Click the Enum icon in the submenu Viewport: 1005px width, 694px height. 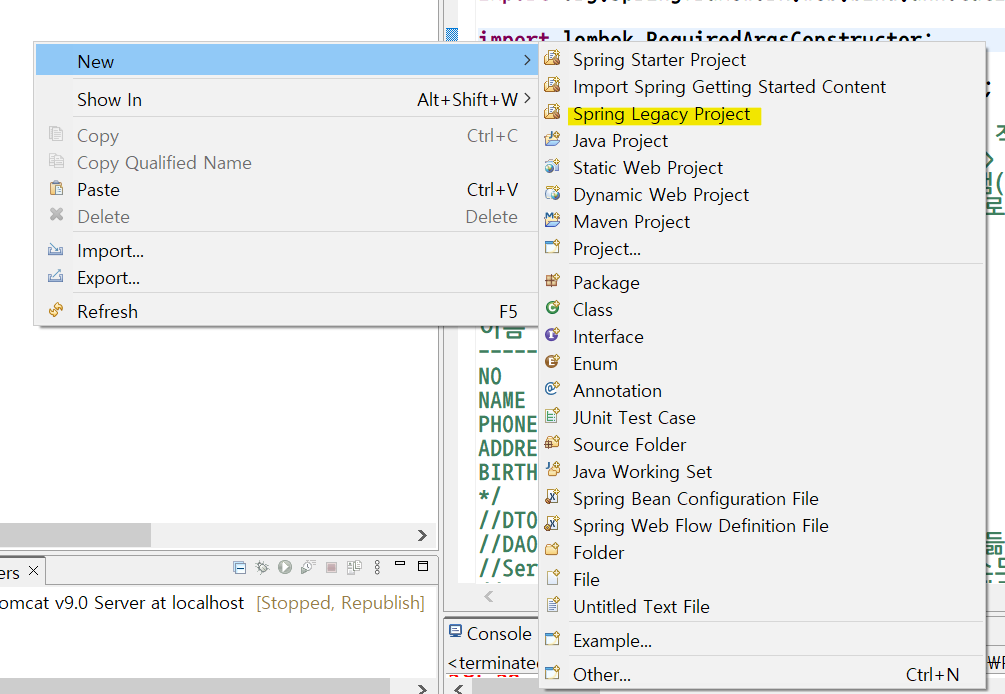[x=552, y=361]
